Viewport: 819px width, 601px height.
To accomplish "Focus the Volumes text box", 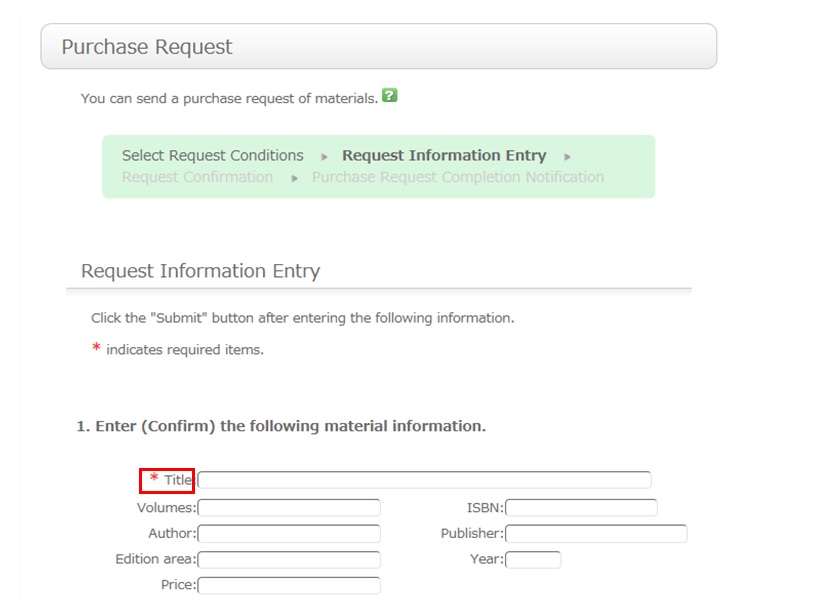I will (x=289, y=508).
